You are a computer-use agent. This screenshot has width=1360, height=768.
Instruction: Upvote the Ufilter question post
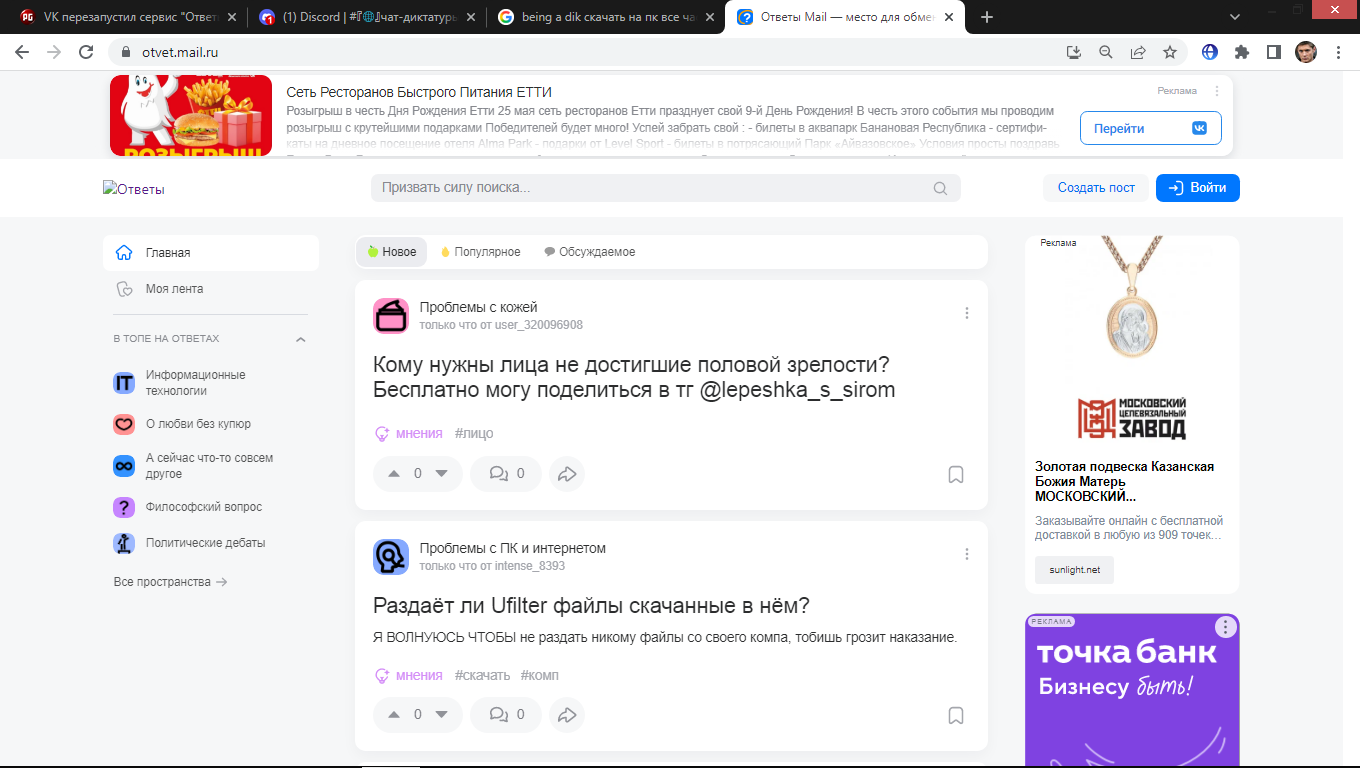click(x=394, y=715)
